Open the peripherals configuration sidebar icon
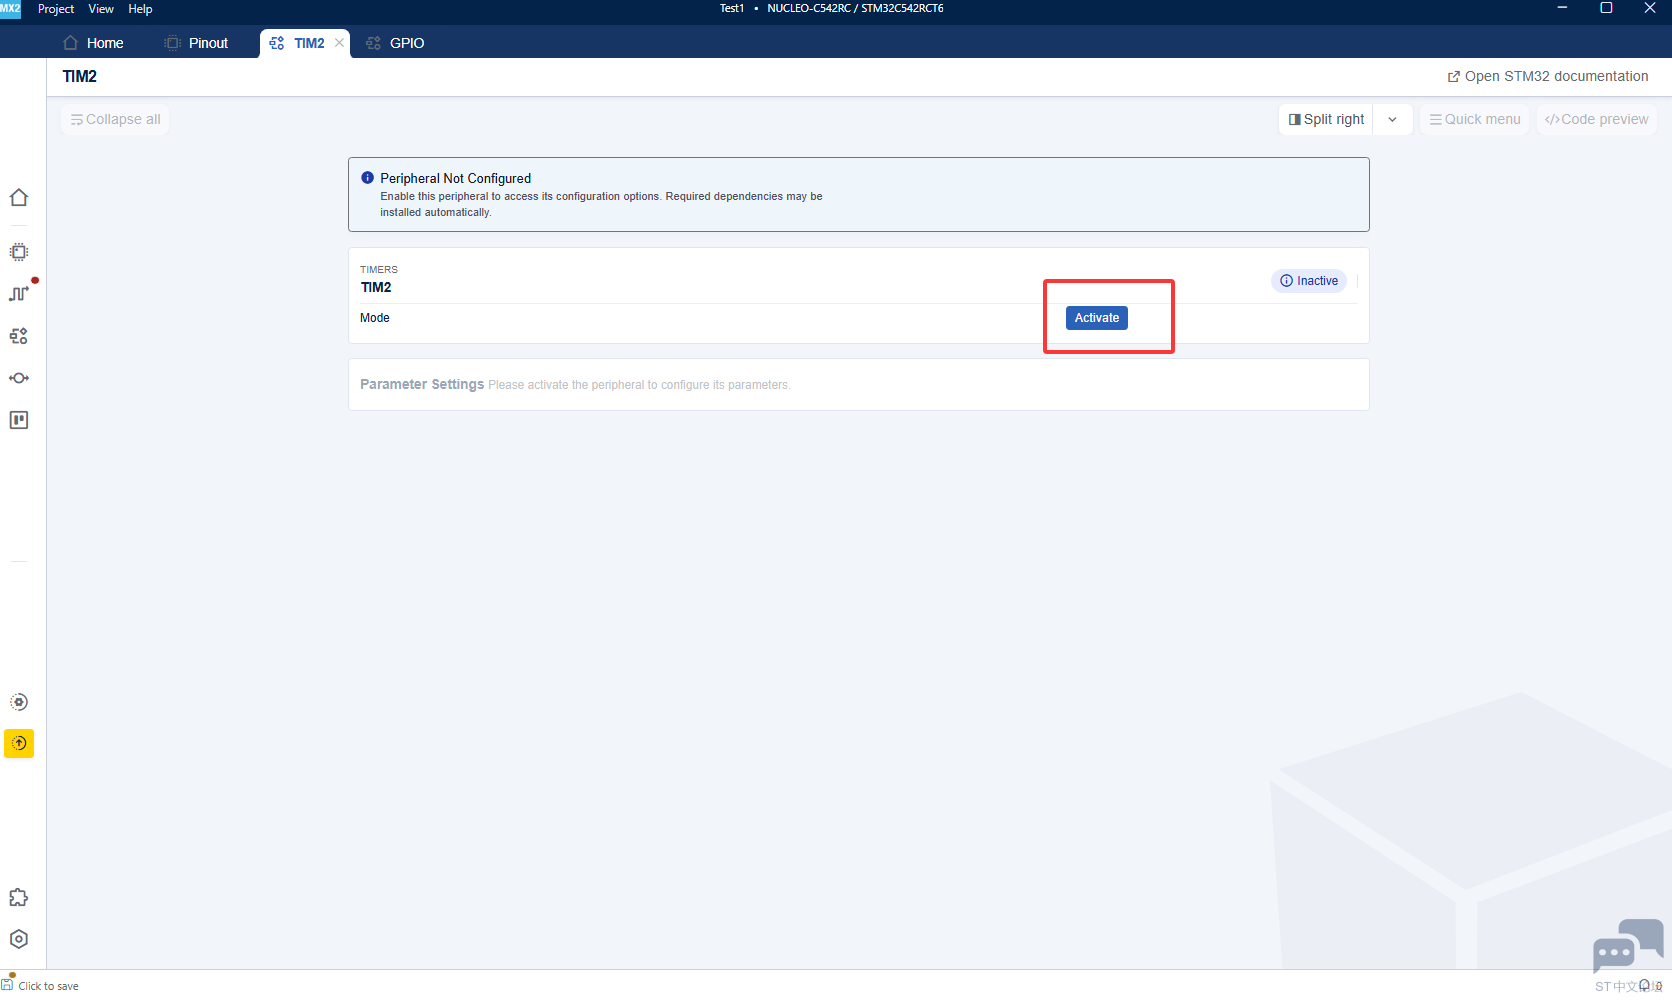The height and width of the screenshot is (1002, 1672). pos(19,336)
